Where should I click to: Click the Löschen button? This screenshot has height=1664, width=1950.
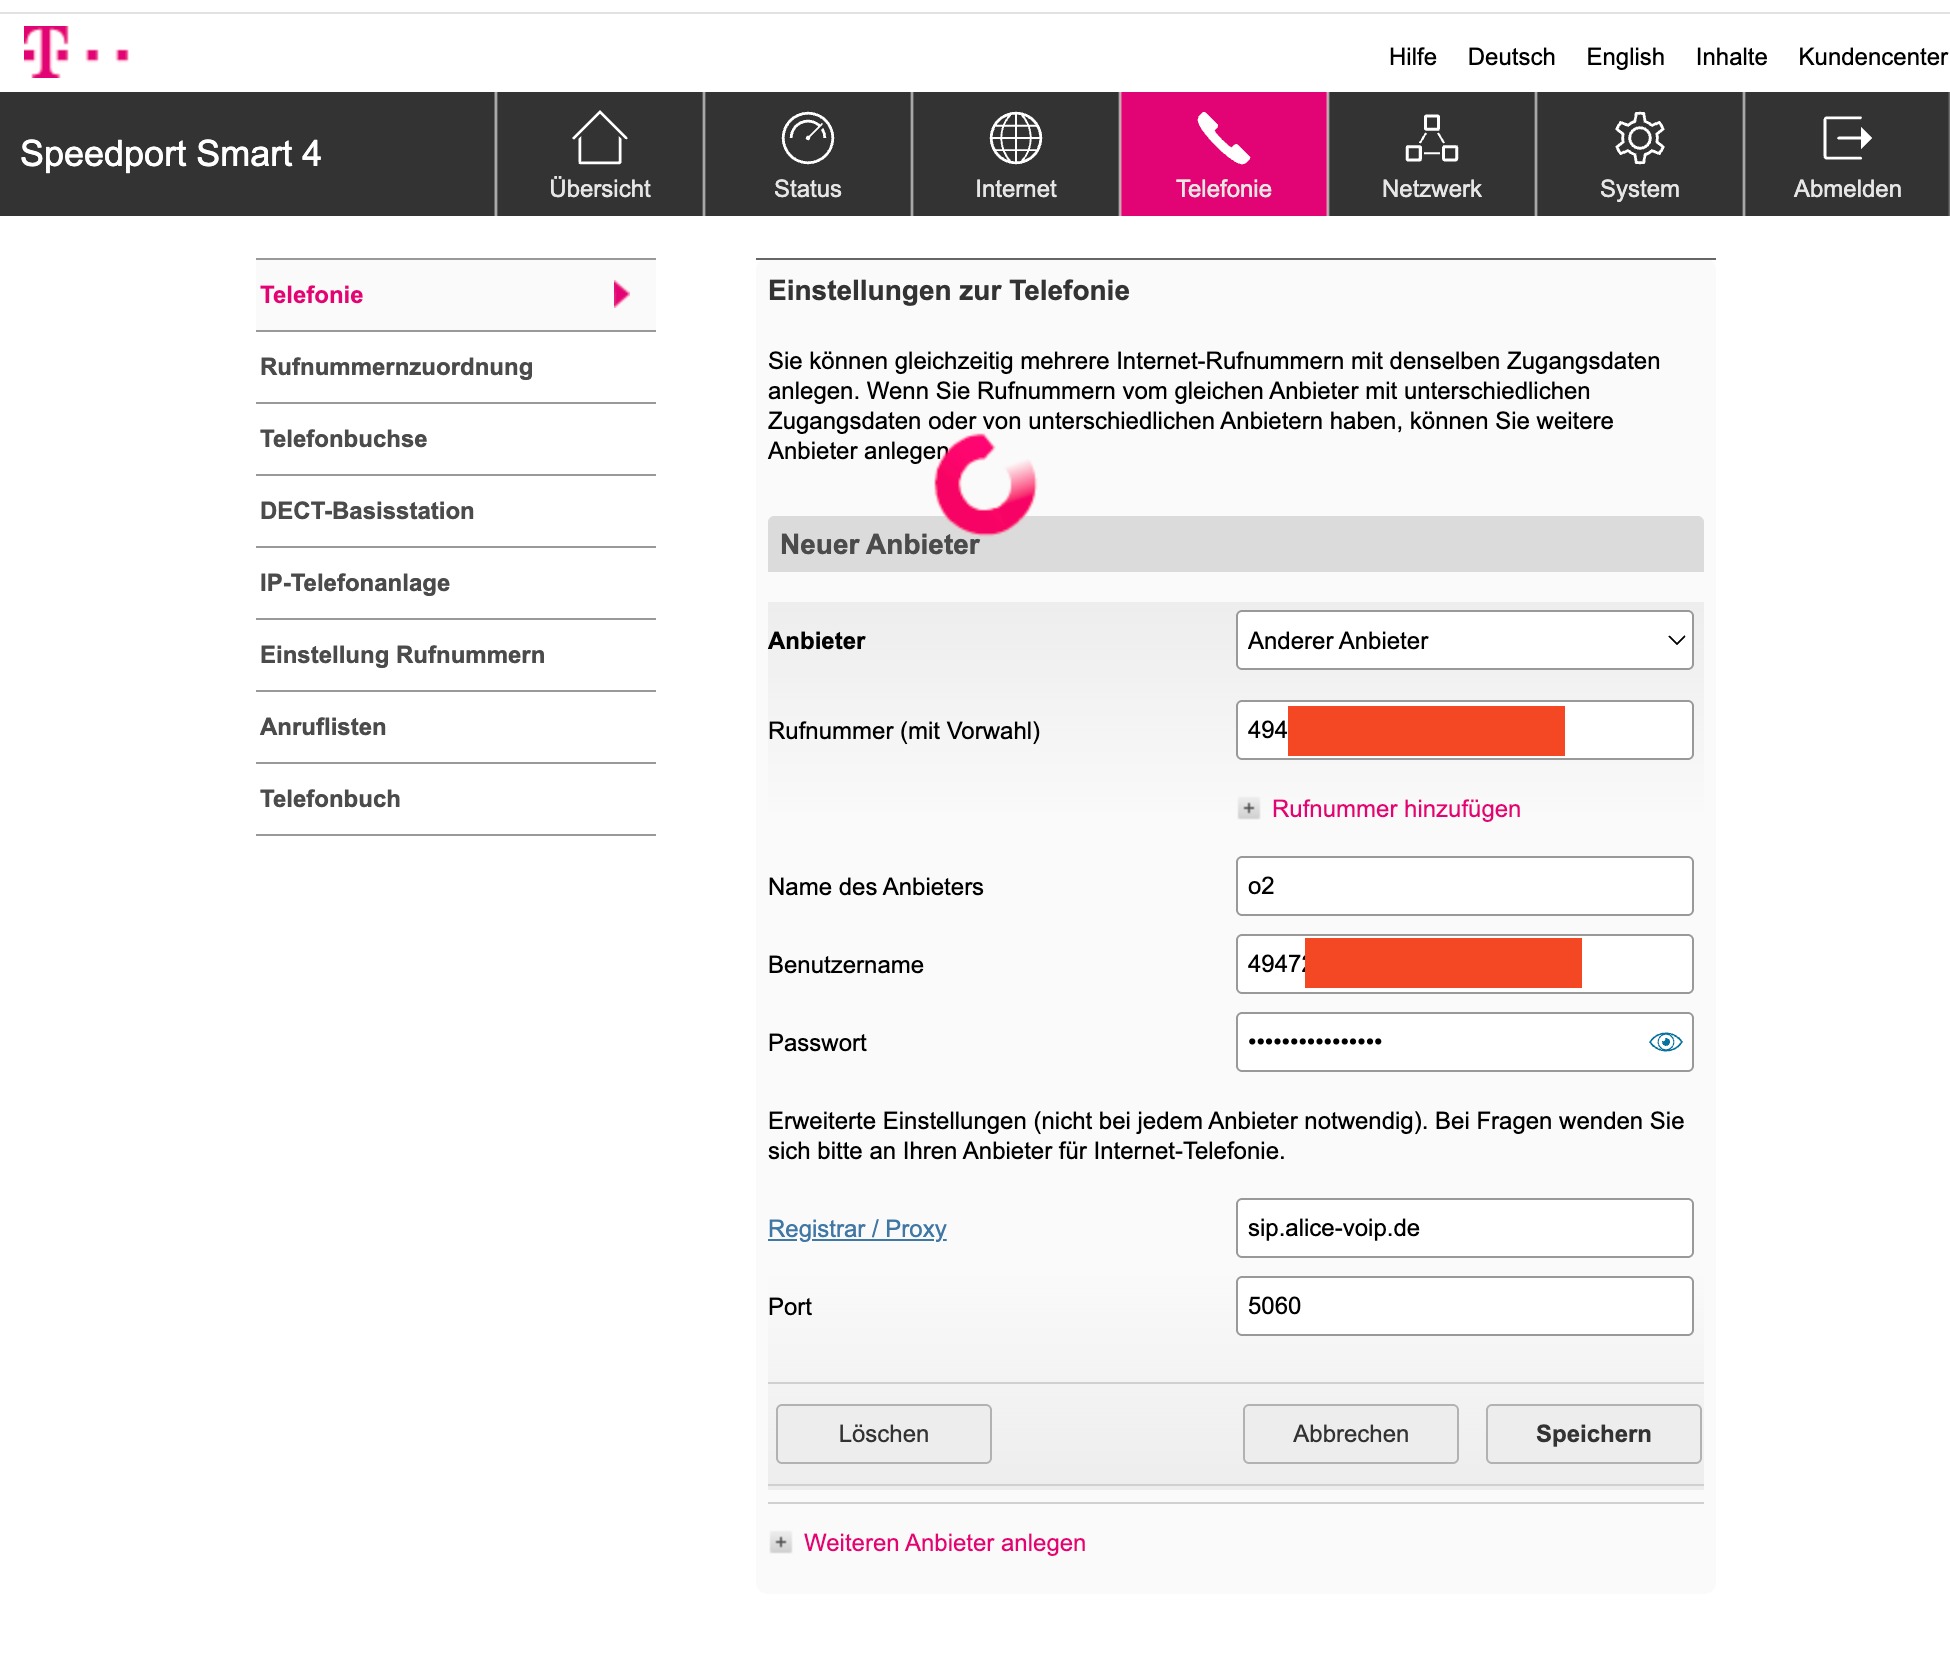tap(884, 1434)
